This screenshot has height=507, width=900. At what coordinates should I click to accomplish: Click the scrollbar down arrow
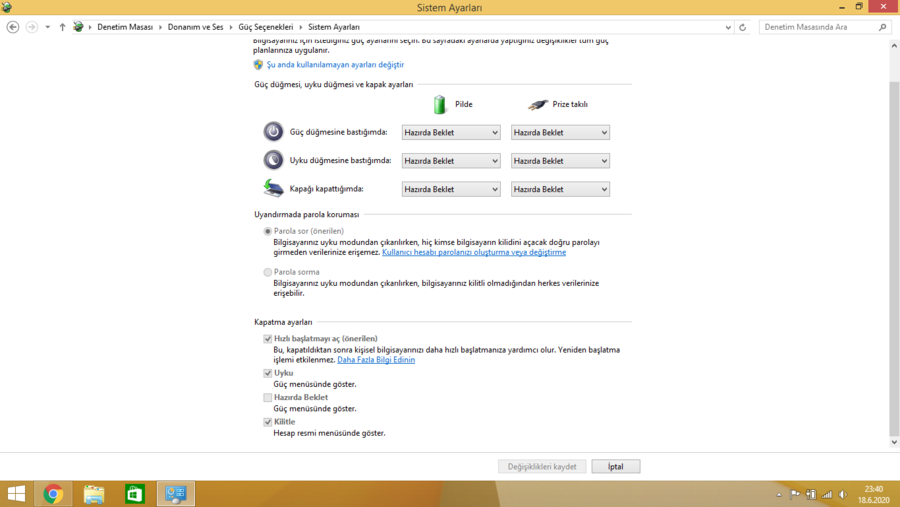click(x=894, y=442)
